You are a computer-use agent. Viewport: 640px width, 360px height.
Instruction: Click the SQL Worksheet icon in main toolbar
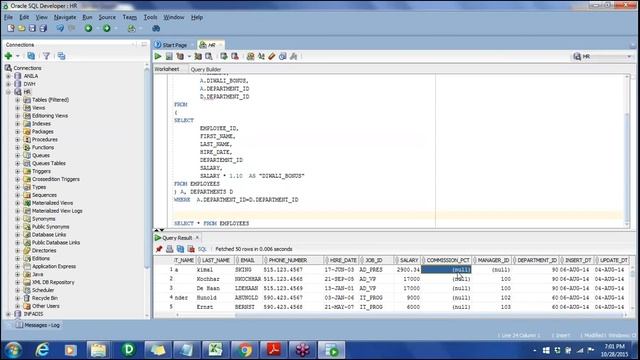[x=131, y=28]
